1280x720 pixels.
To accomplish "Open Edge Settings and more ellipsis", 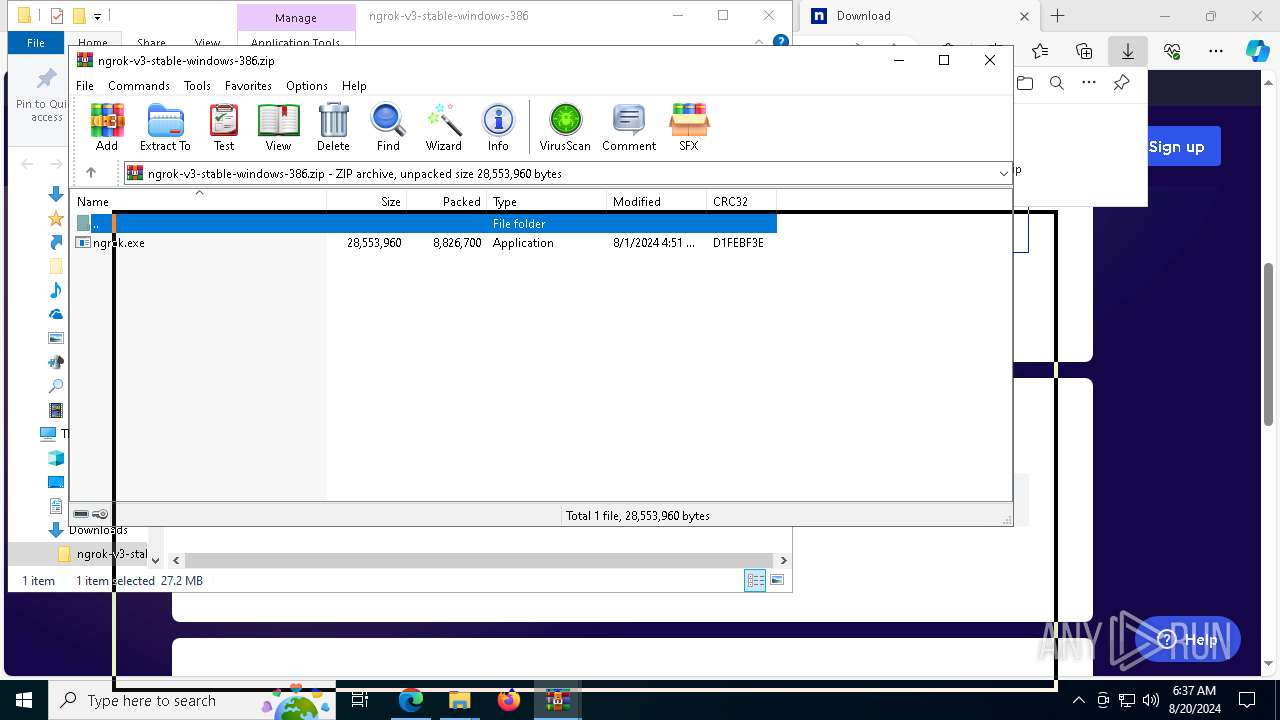I will tap(1216, 51).
